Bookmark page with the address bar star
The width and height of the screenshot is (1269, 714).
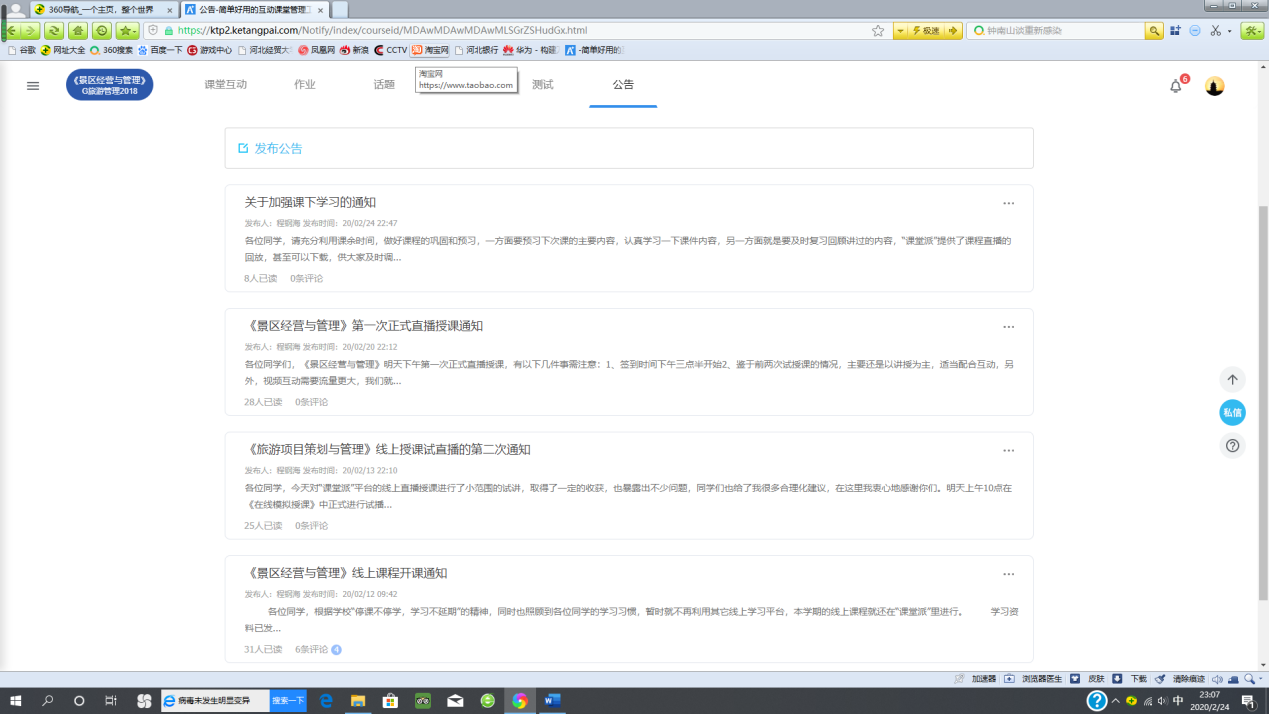click(878, 31)
